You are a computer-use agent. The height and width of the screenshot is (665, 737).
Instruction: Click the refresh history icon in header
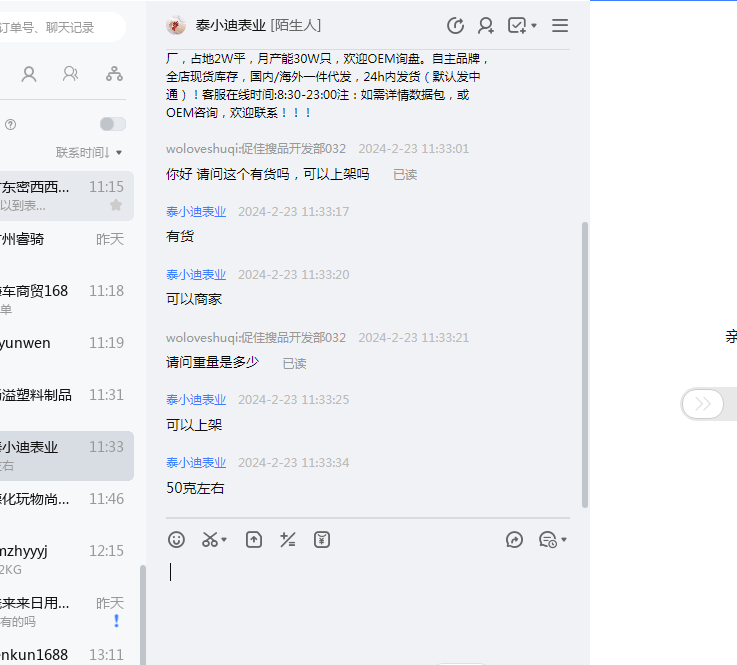tap(455, 26)
